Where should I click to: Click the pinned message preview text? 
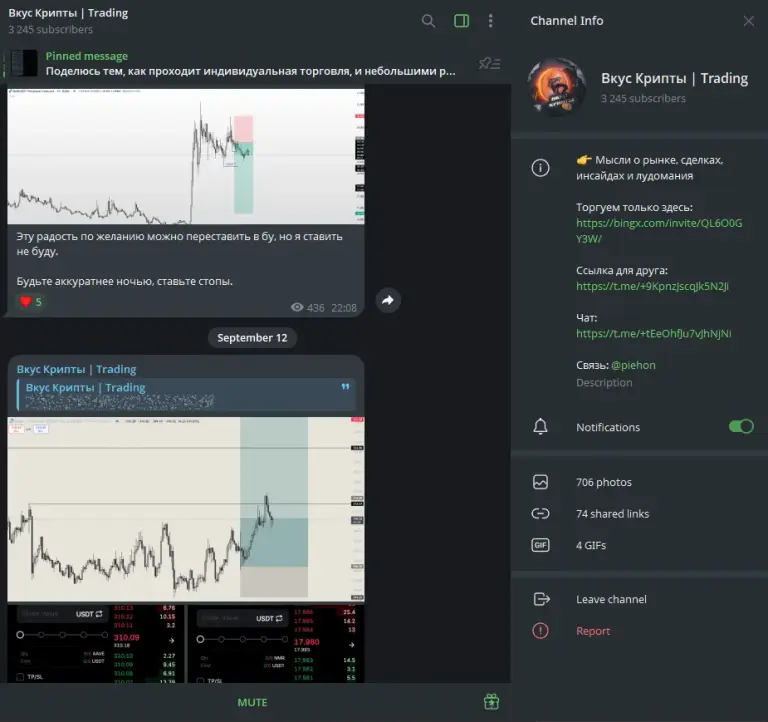pos(250,71)
